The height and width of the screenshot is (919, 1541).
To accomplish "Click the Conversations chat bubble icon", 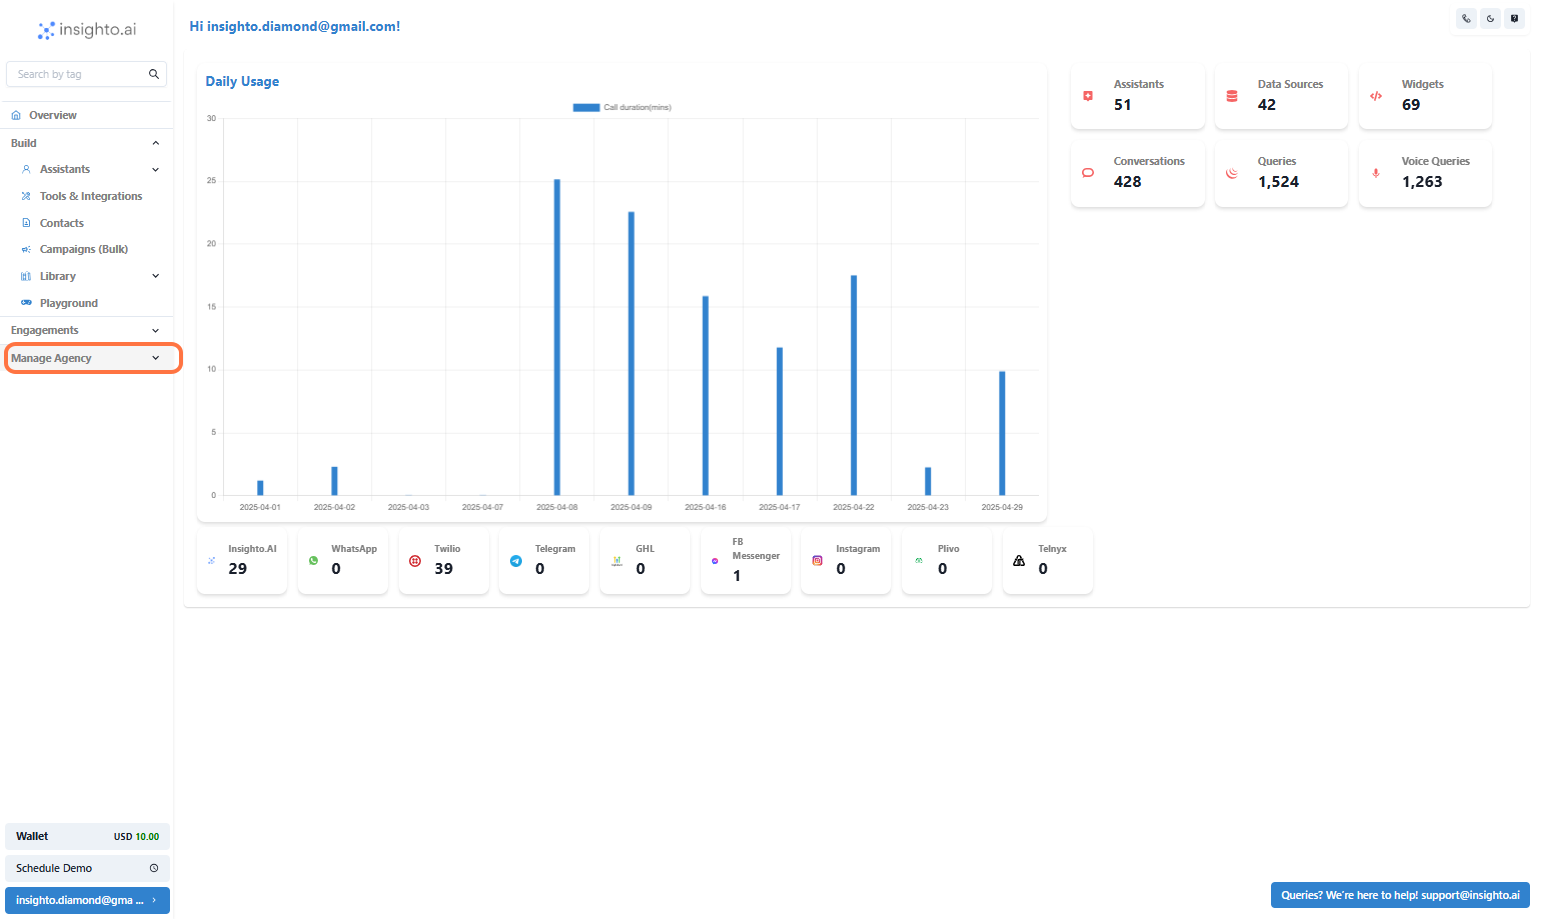I will coord(1088,173).
